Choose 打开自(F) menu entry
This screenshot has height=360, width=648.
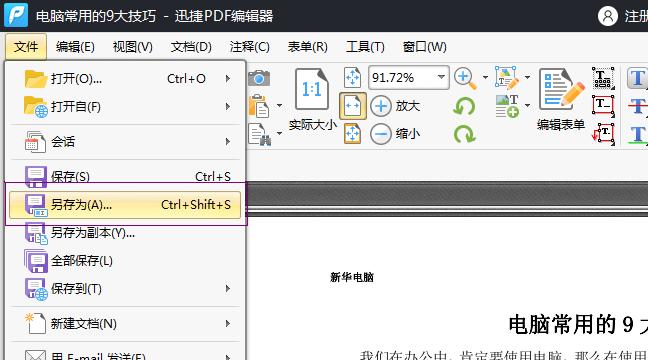[125, 107]
